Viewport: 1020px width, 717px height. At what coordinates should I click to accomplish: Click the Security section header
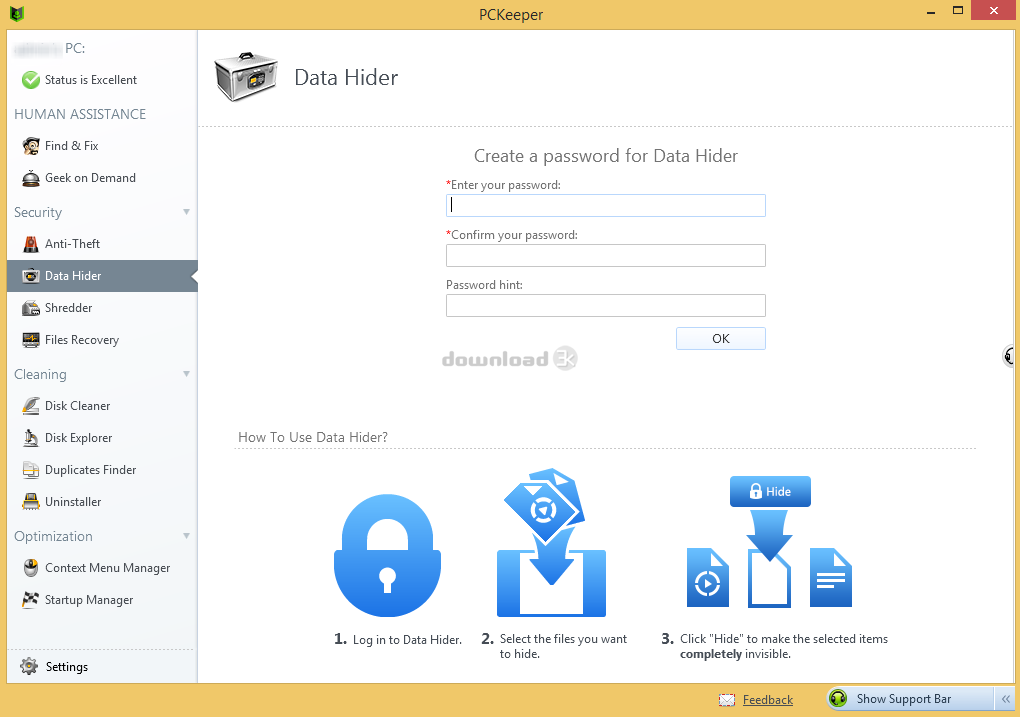pos(38,213)
